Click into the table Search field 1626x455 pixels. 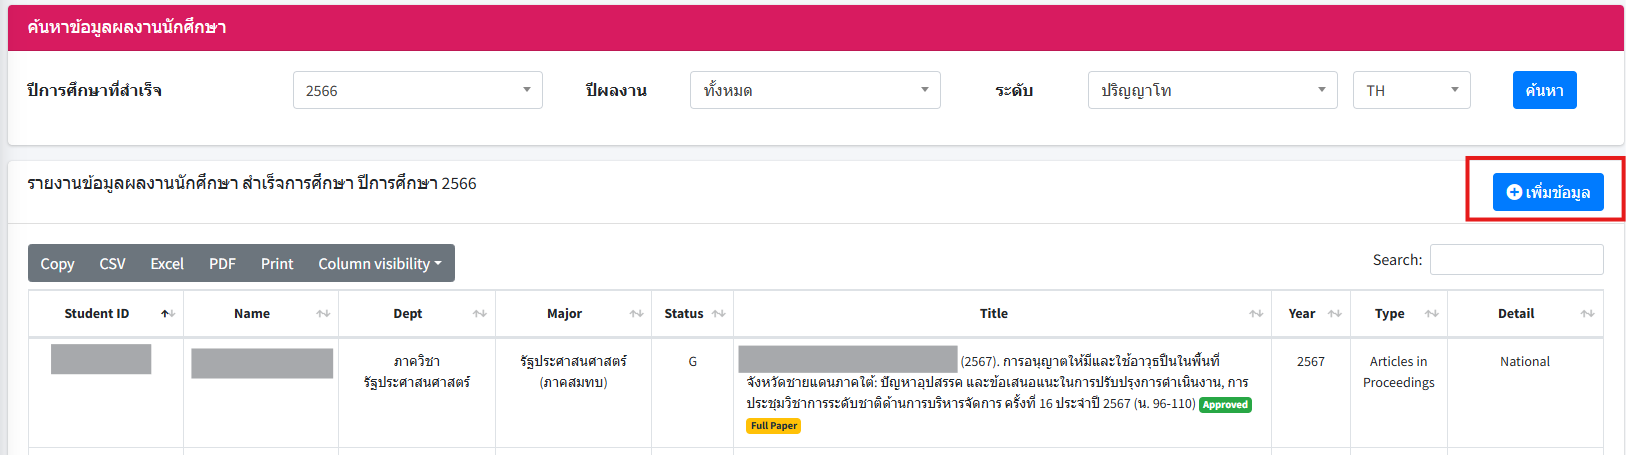1516,259
